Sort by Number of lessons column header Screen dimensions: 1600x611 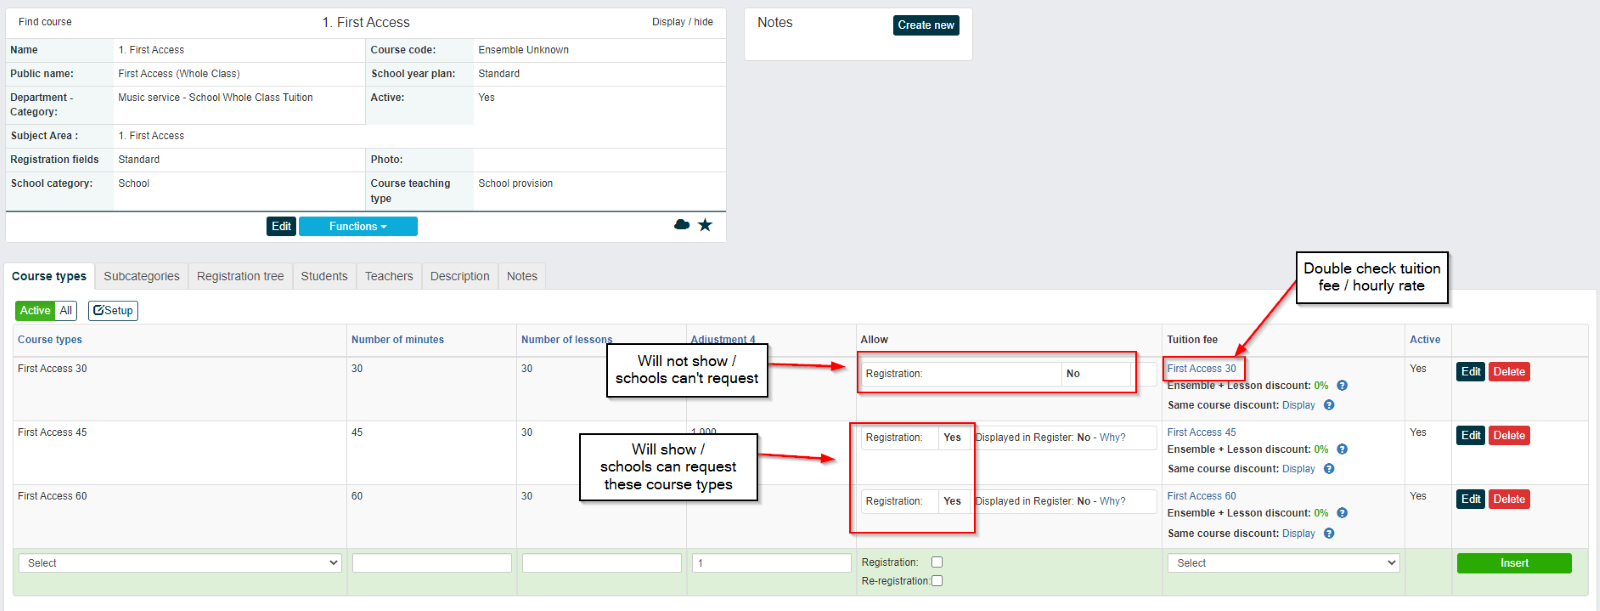pos(566,340)
